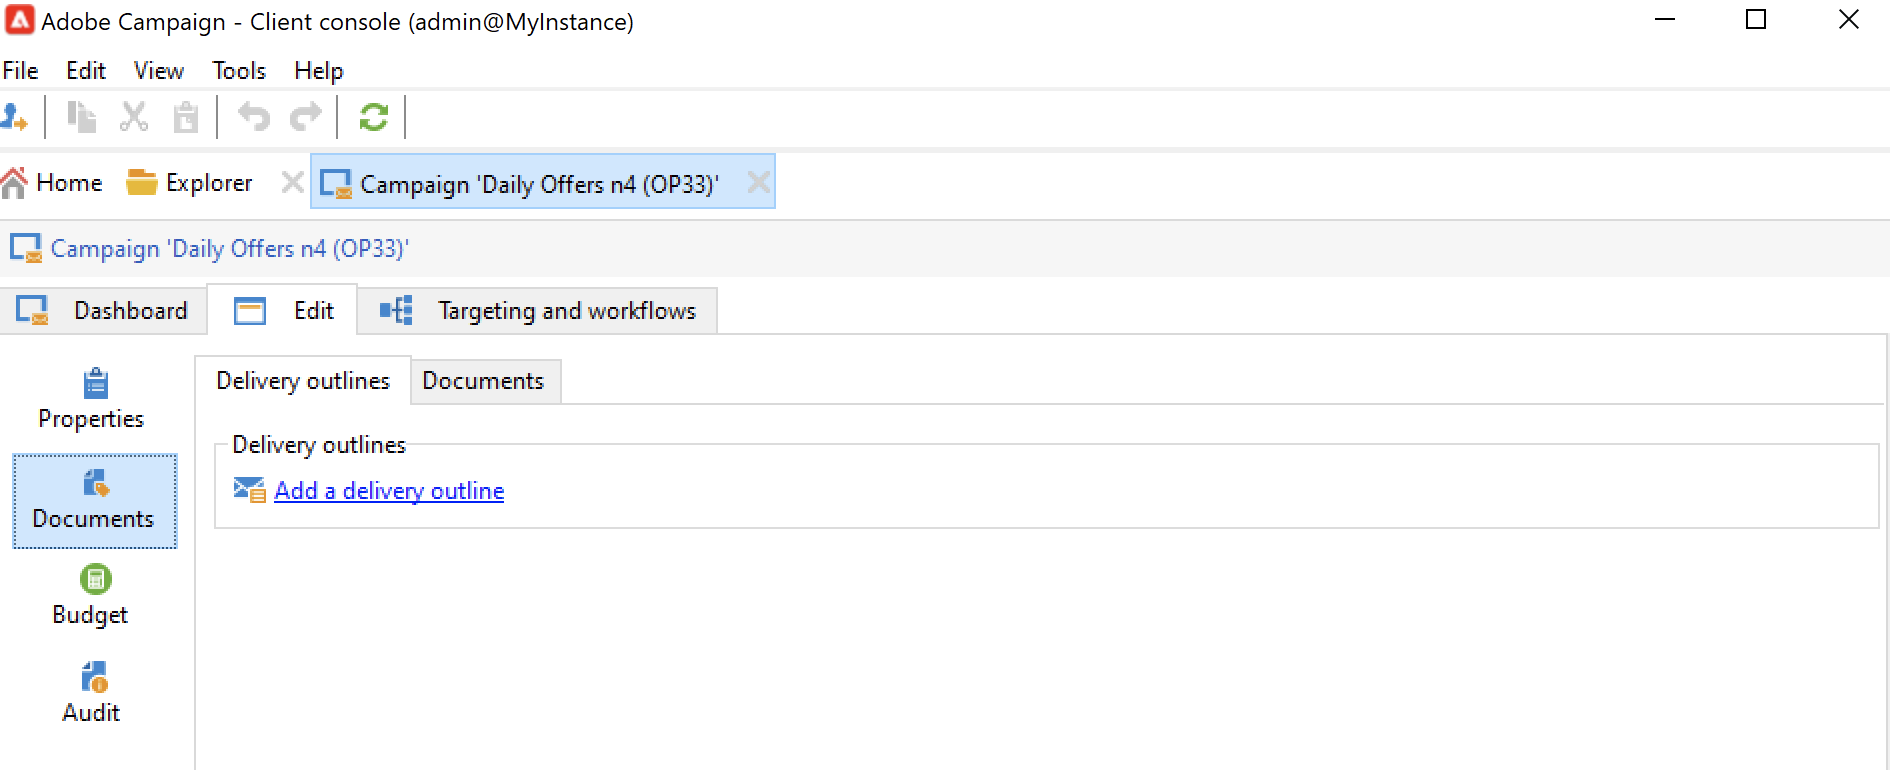Switch to the Dashboard tab
Screen dimensions: 1890x770
(104, 311)
